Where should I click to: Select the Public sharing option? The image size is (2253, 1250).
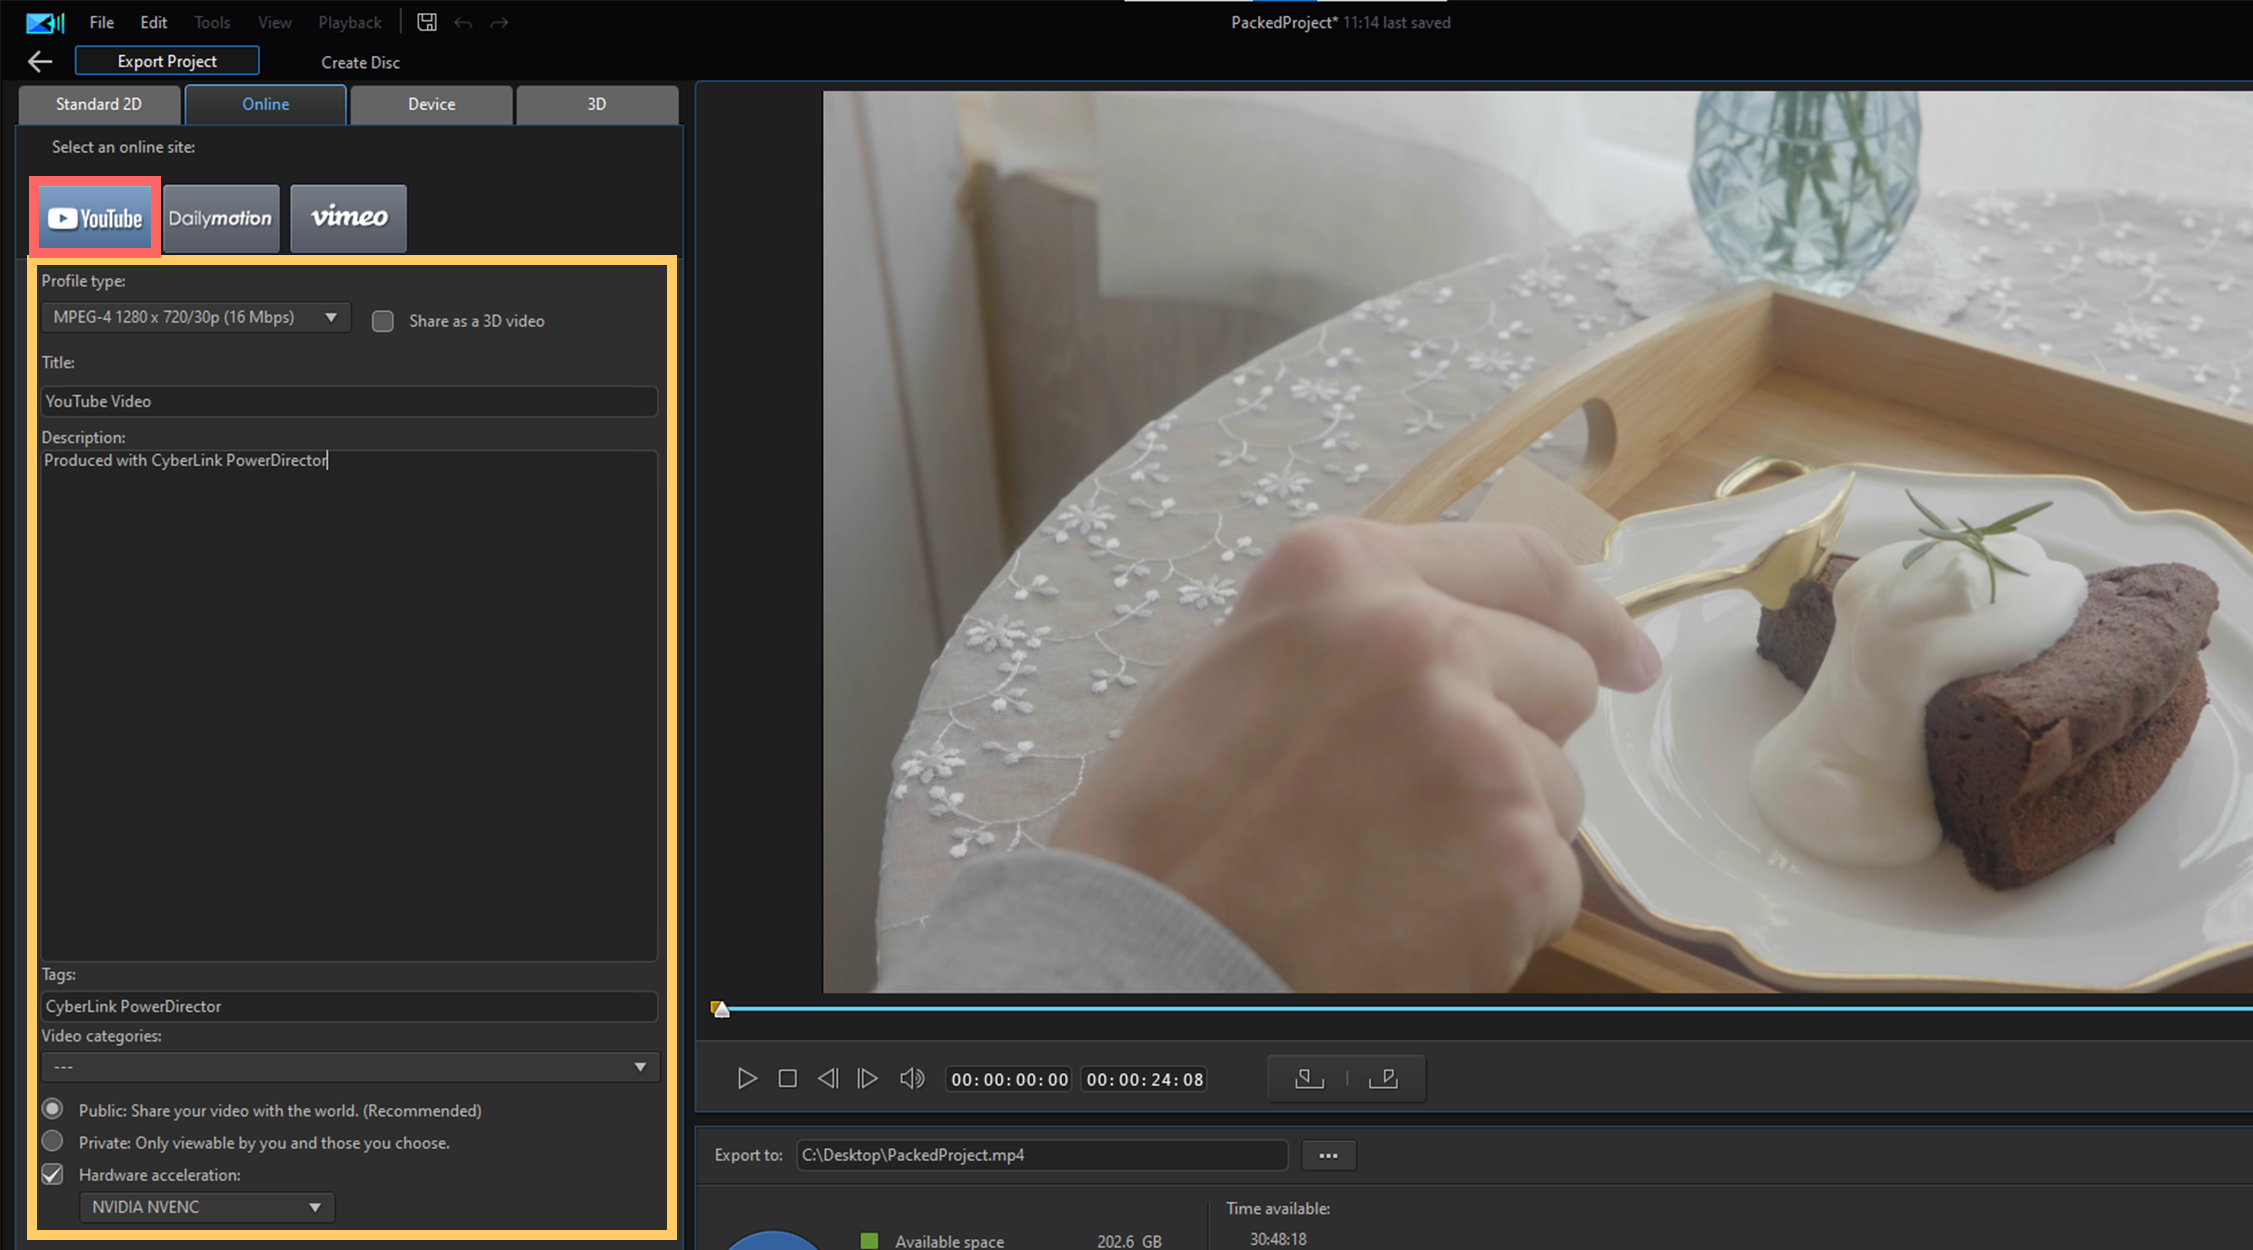tap(53, 1109)
